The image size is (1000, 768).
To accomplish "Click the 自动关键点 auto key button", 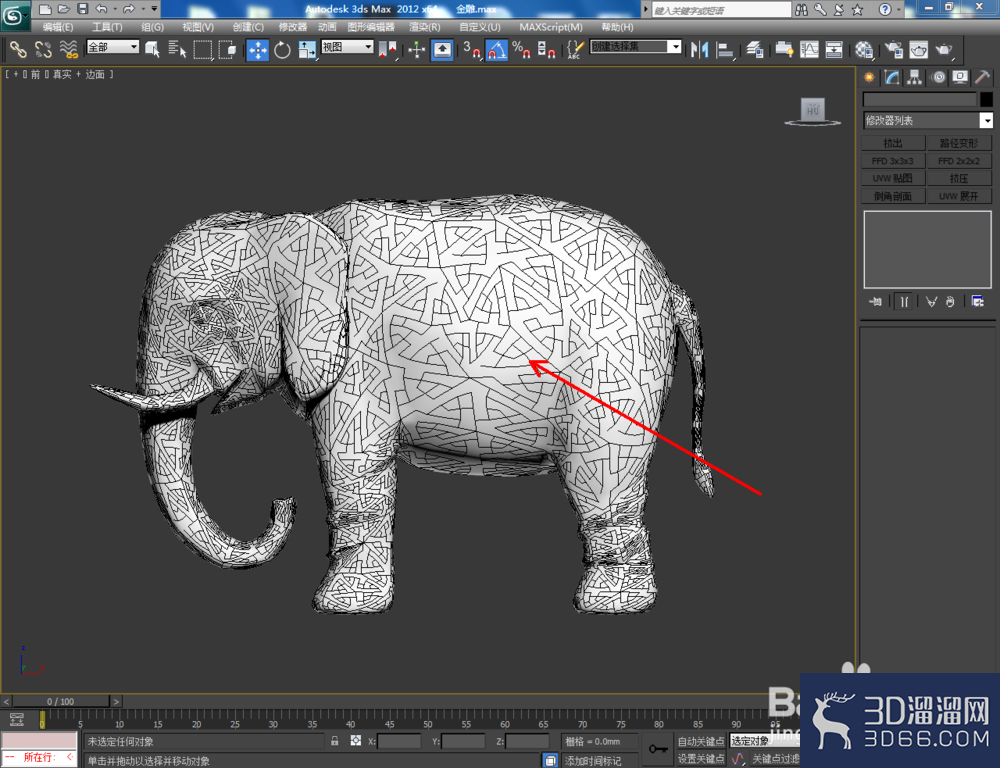I will 701,741.
